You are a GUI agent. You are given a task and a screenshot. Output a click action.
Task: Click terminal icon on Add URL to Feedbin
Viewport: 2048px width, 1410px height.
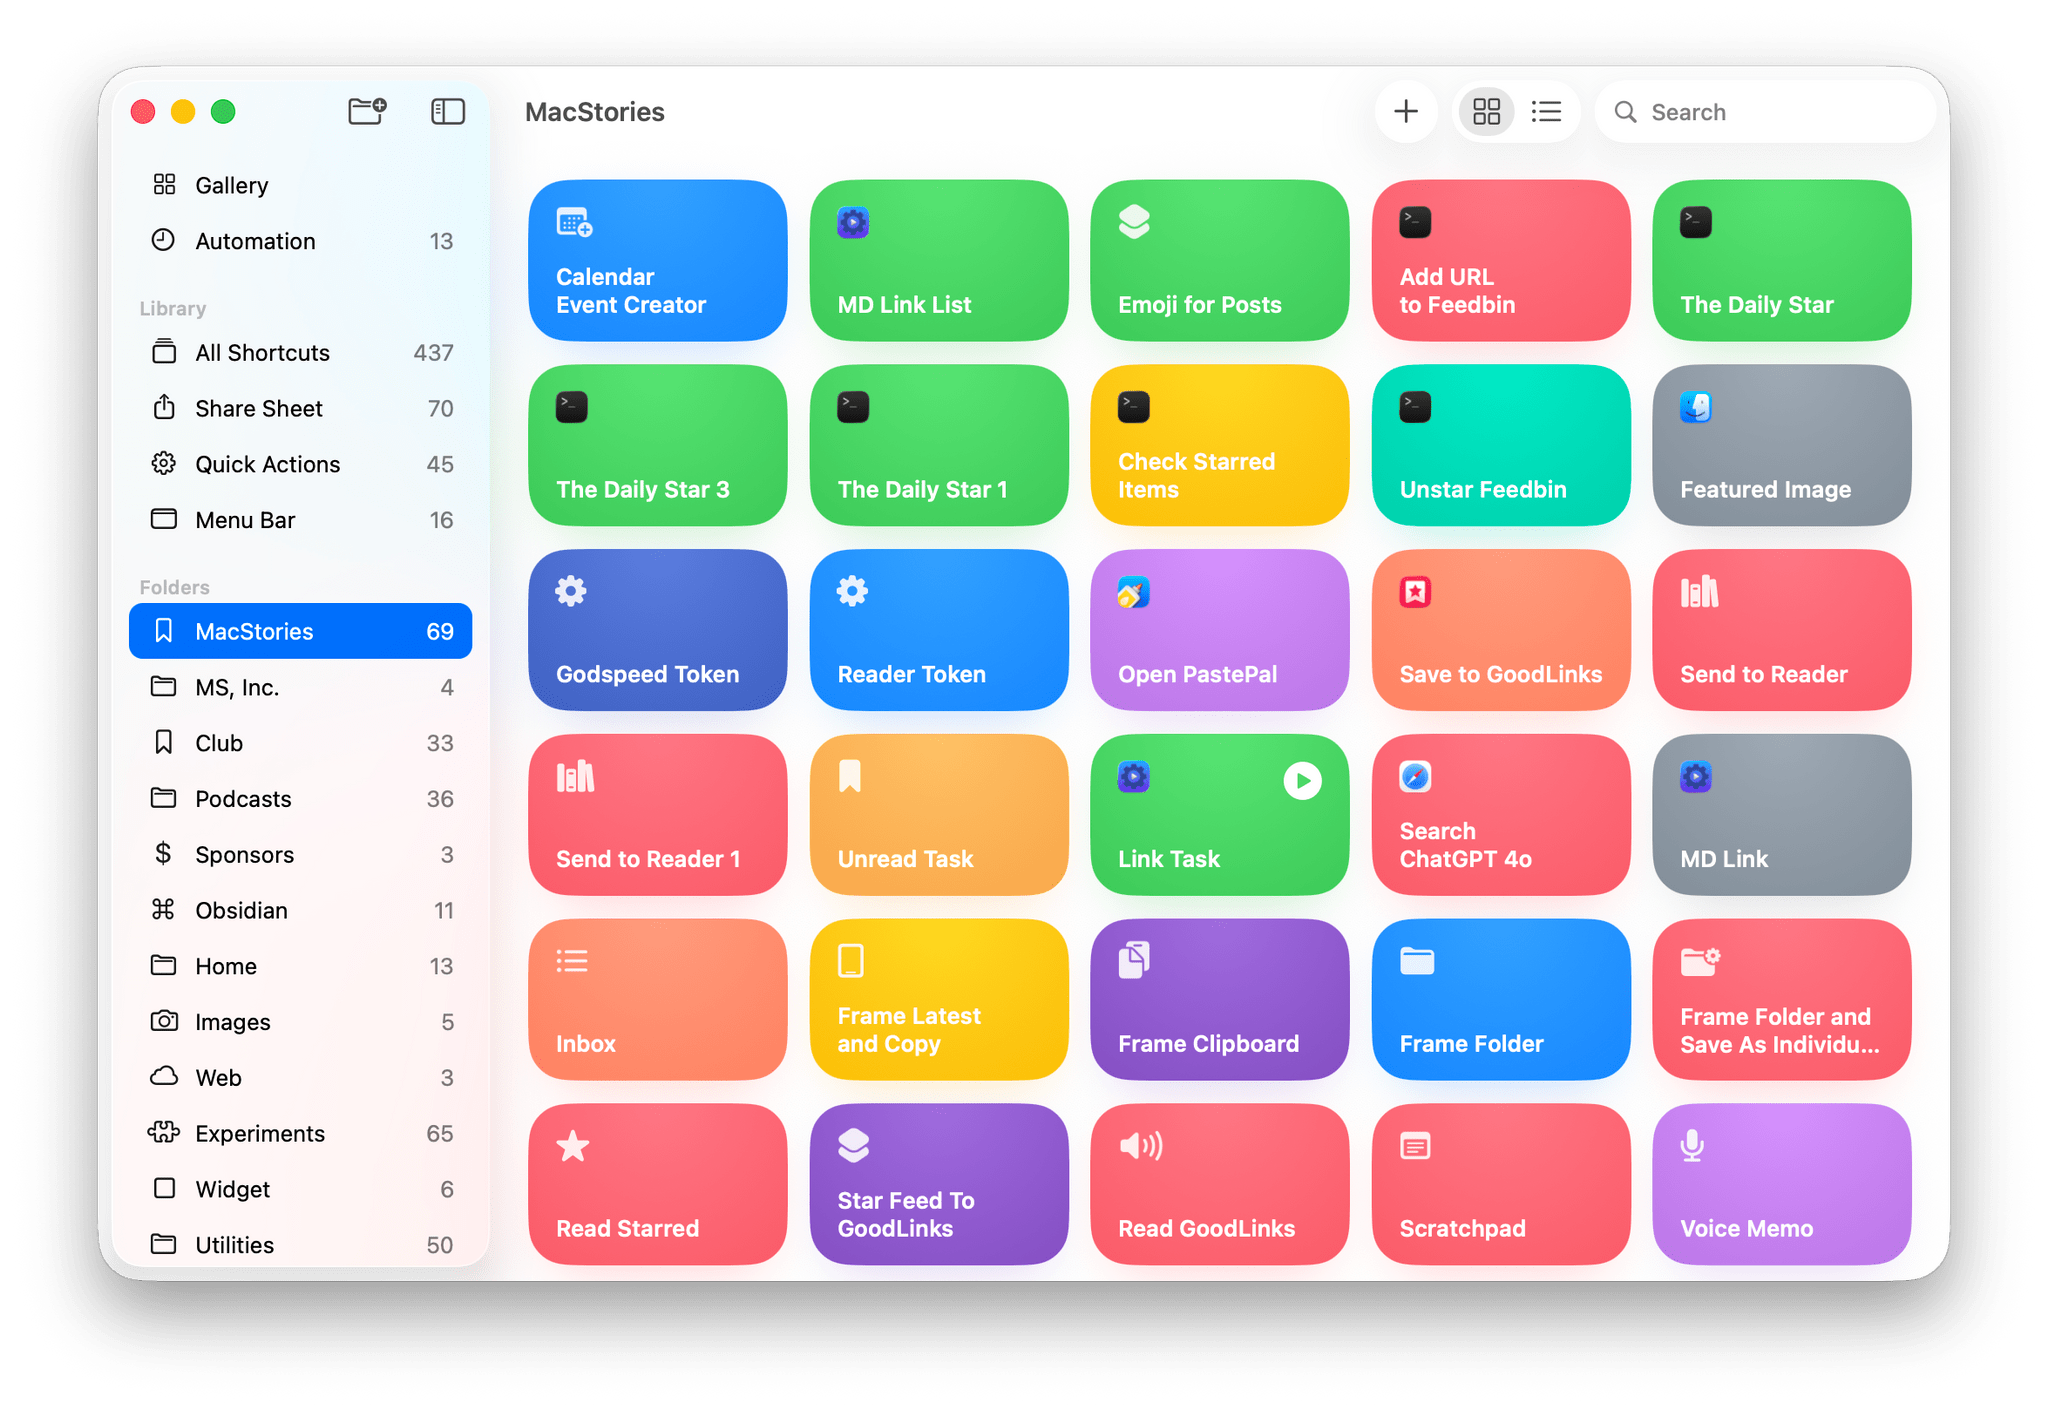1415,222
